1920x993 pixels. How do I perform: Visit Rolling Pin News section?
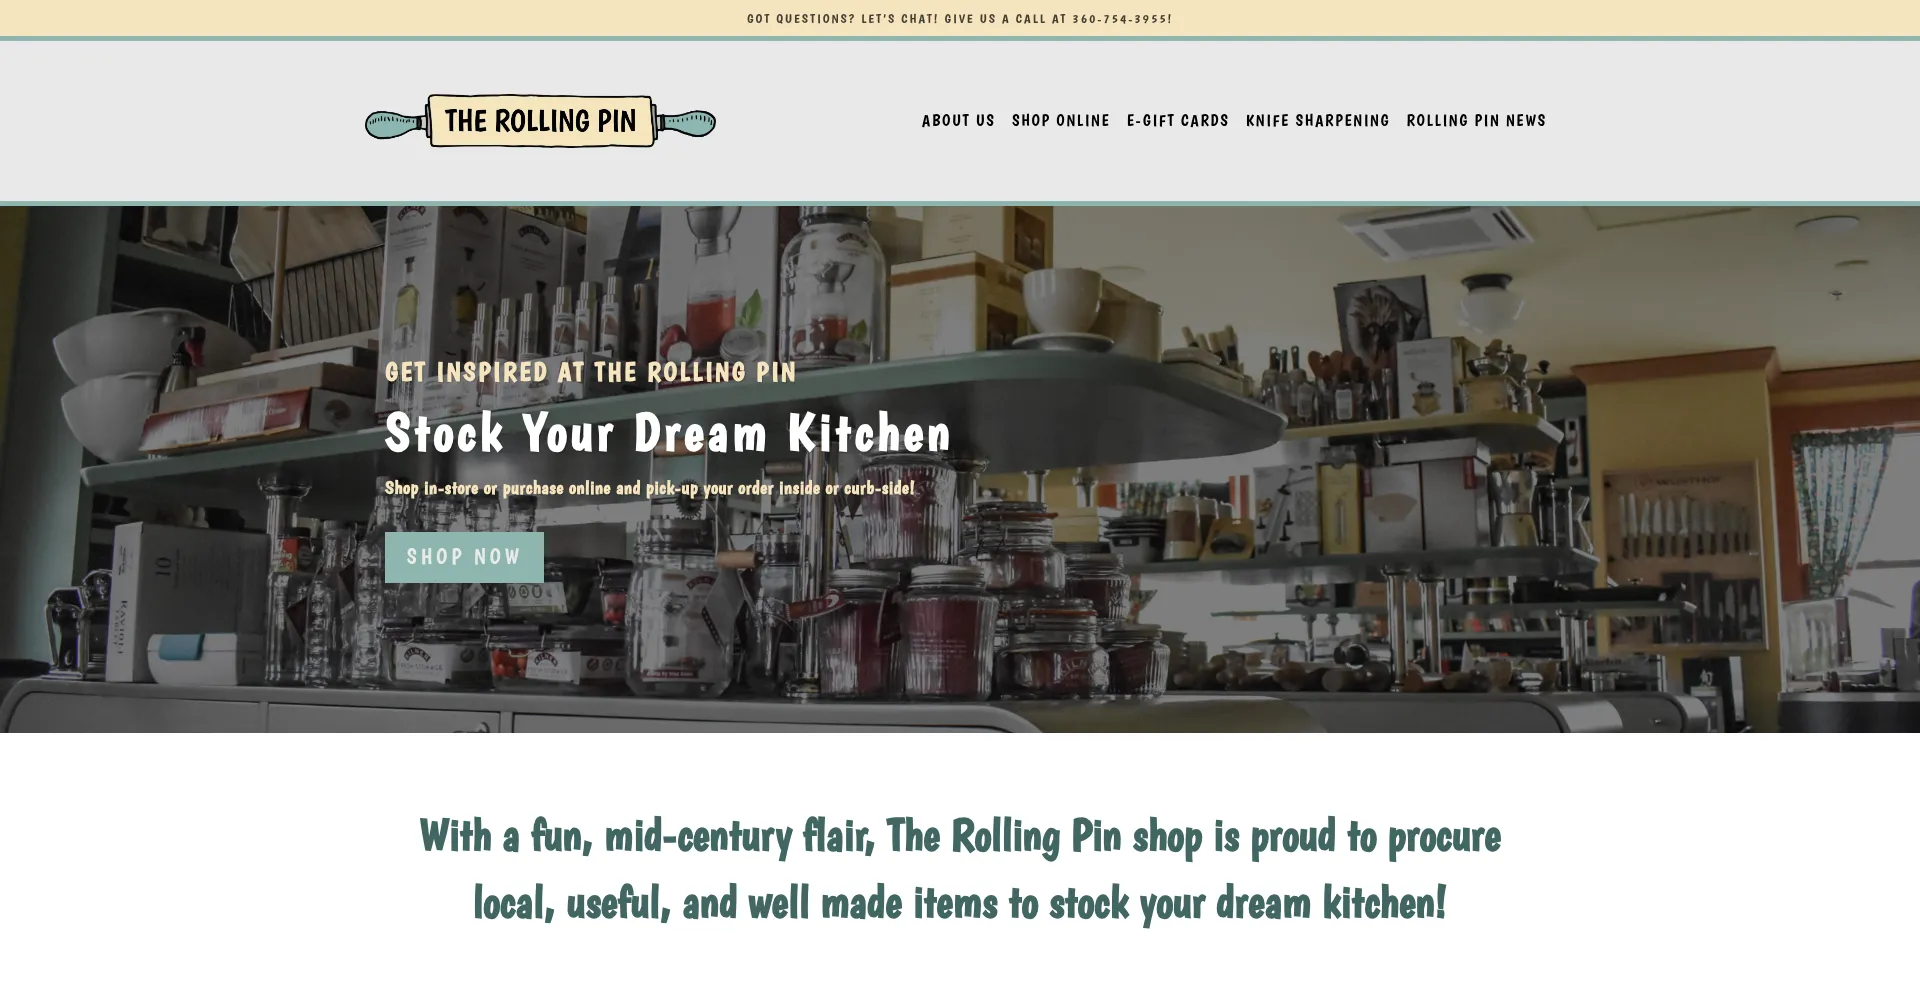(1475, 121)
